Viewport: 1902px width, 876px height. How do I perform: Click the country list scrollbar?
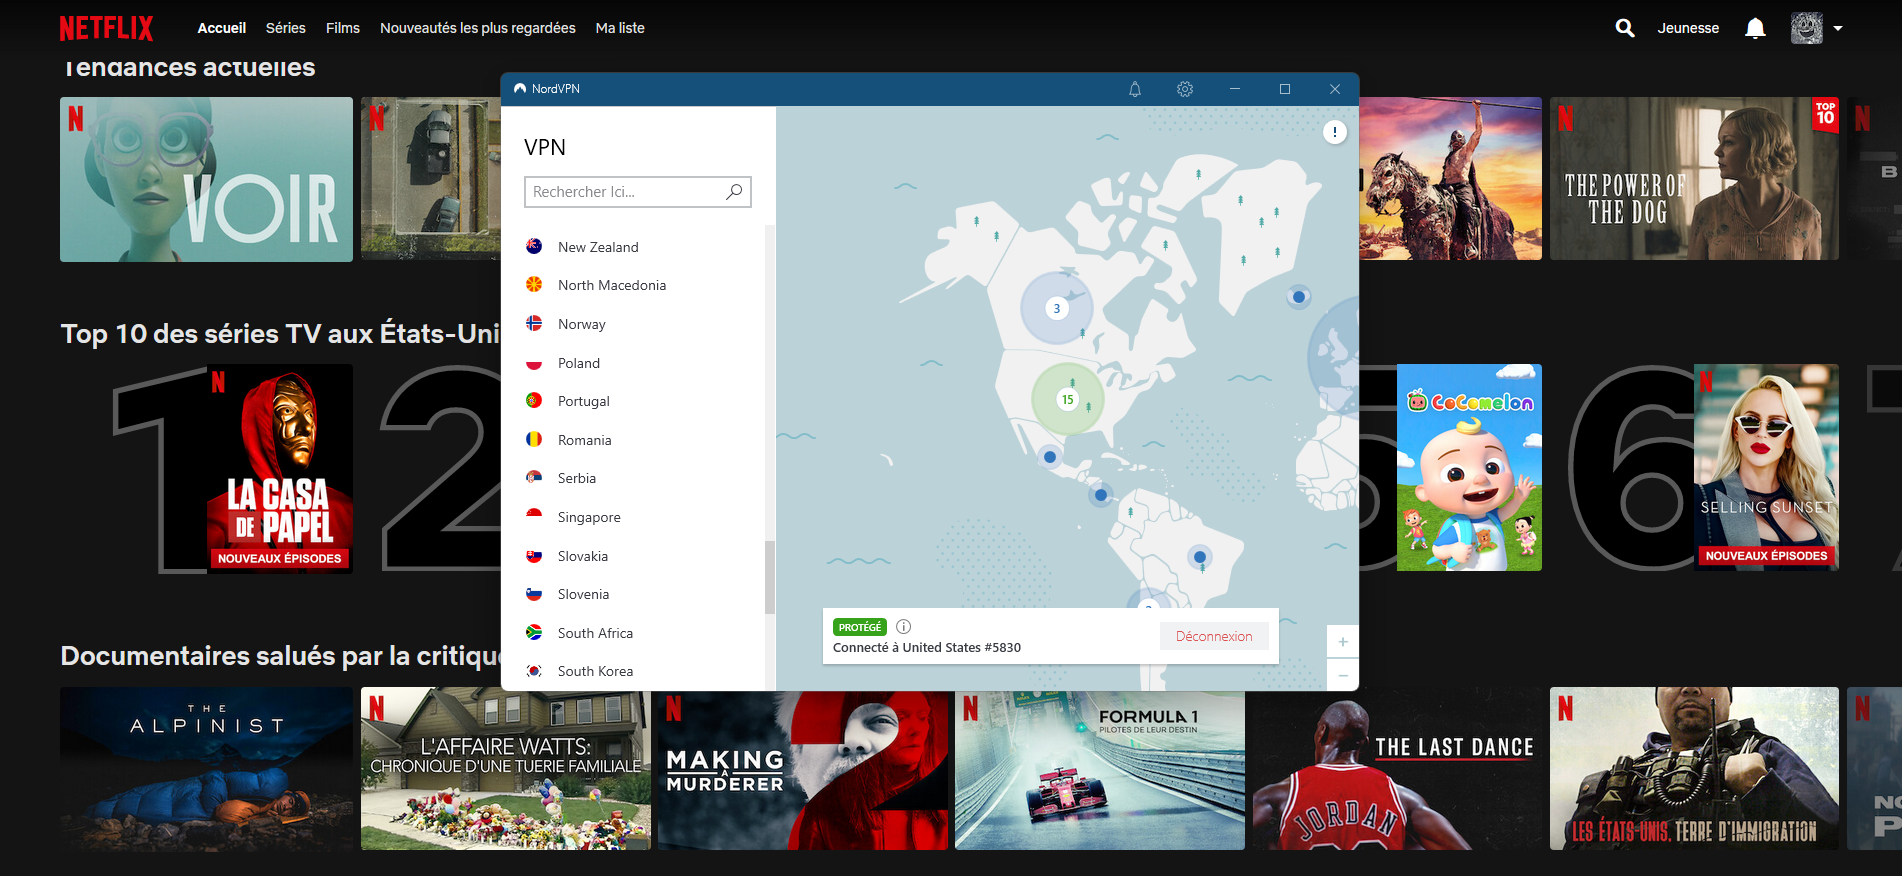tap(770, 577)
